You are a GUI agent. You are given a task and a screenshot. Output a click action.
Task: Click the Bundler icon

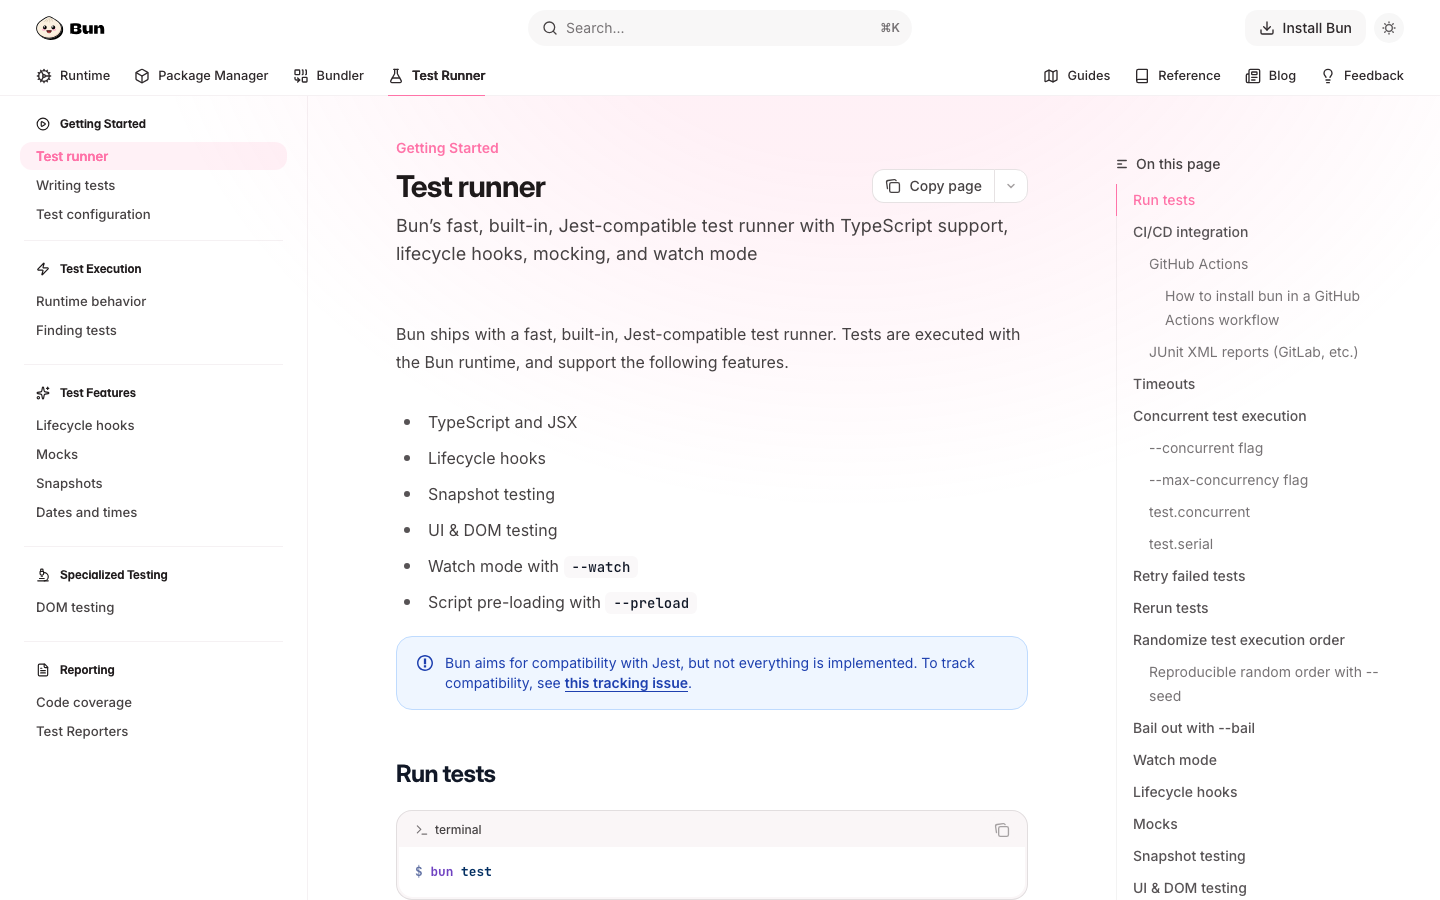pyautogui.click(x=301, y=76)
